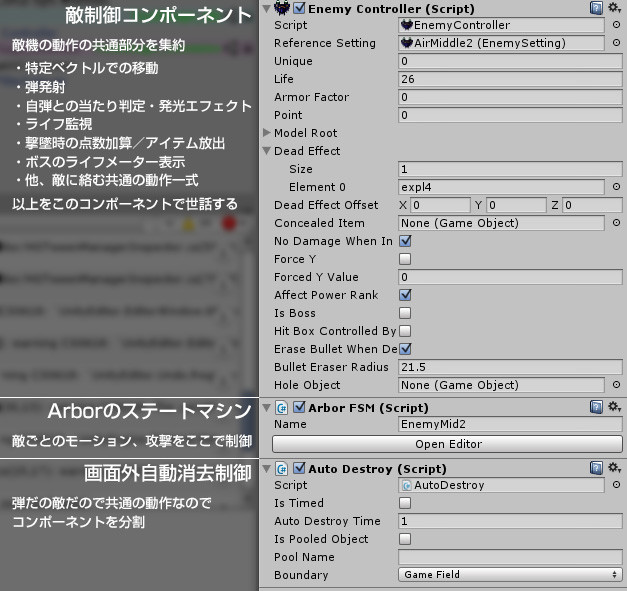Edit the Armor Factor value field

click(x=510, y=97)
